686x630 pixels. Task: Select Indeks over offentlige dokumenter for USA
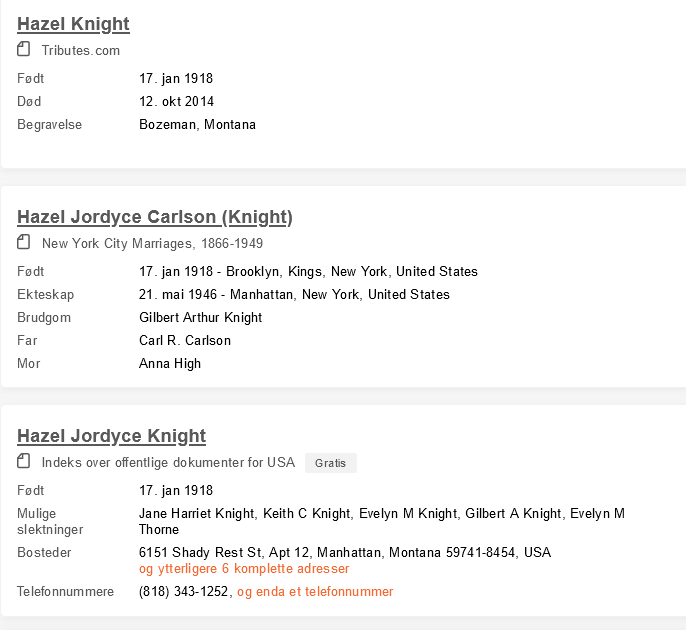[168, 462]
